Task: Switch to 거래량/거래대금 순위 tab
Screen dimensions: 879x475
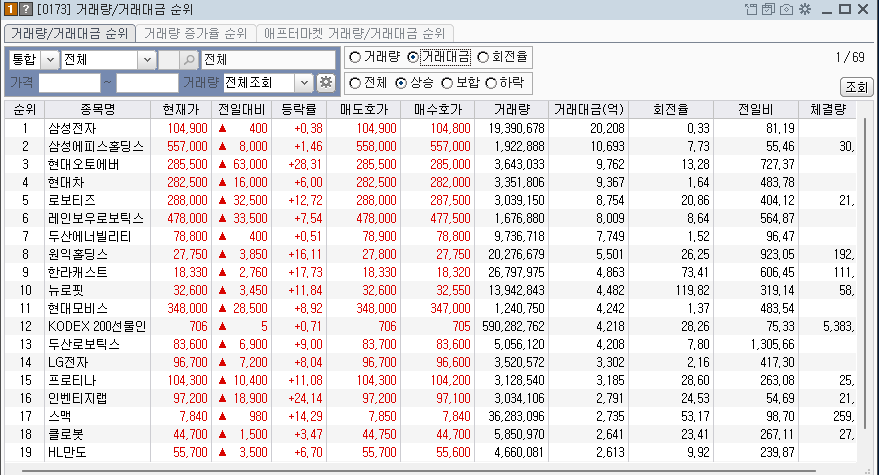Action: tap(70, 34)
